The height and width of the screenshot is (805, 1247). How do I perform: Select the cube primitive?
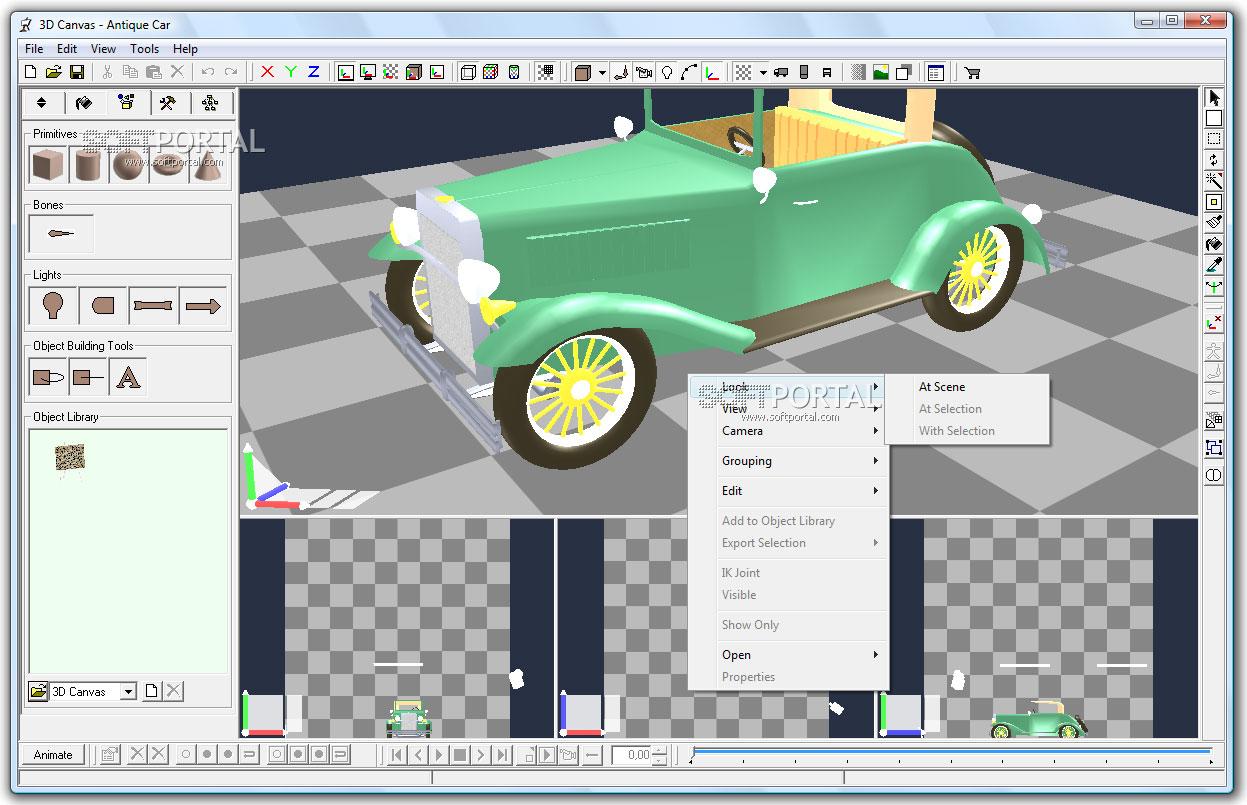coord(46,165)
